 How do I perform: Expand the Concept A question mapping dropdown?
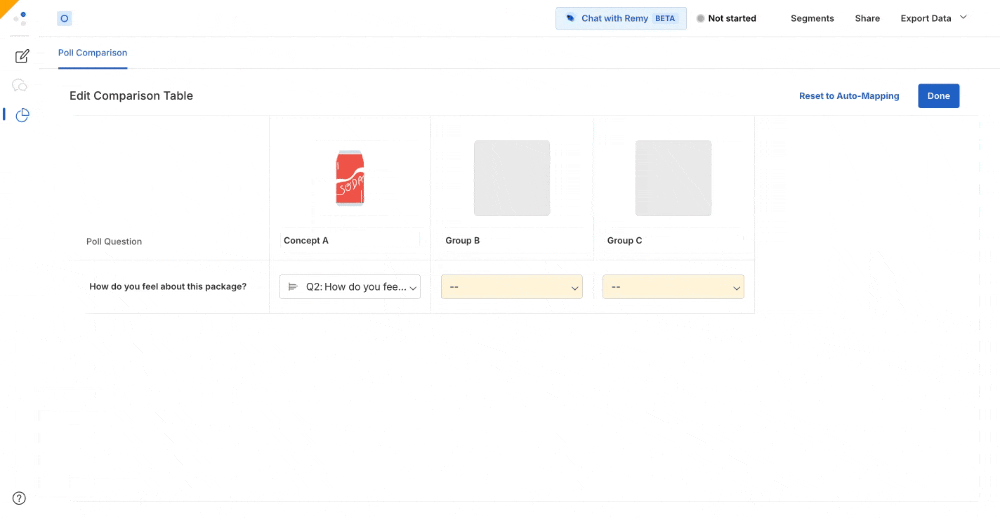pyautogui.click(x=350, y=287)
